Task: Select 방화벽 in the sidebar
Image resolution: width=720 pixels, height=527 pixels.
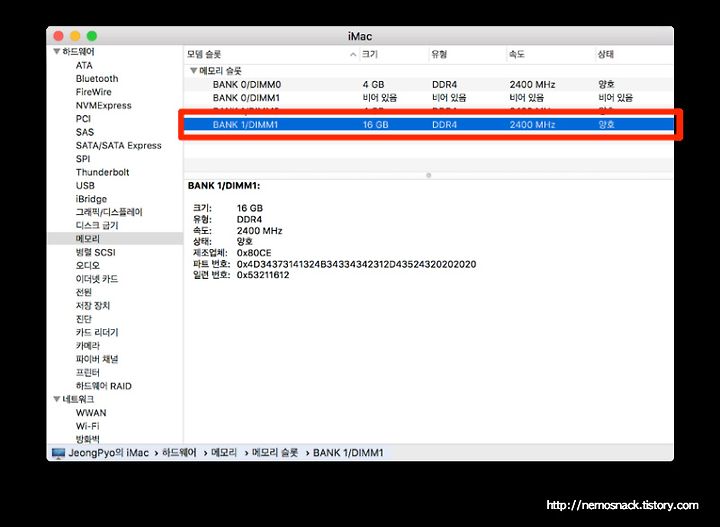Action: [88, 439]
